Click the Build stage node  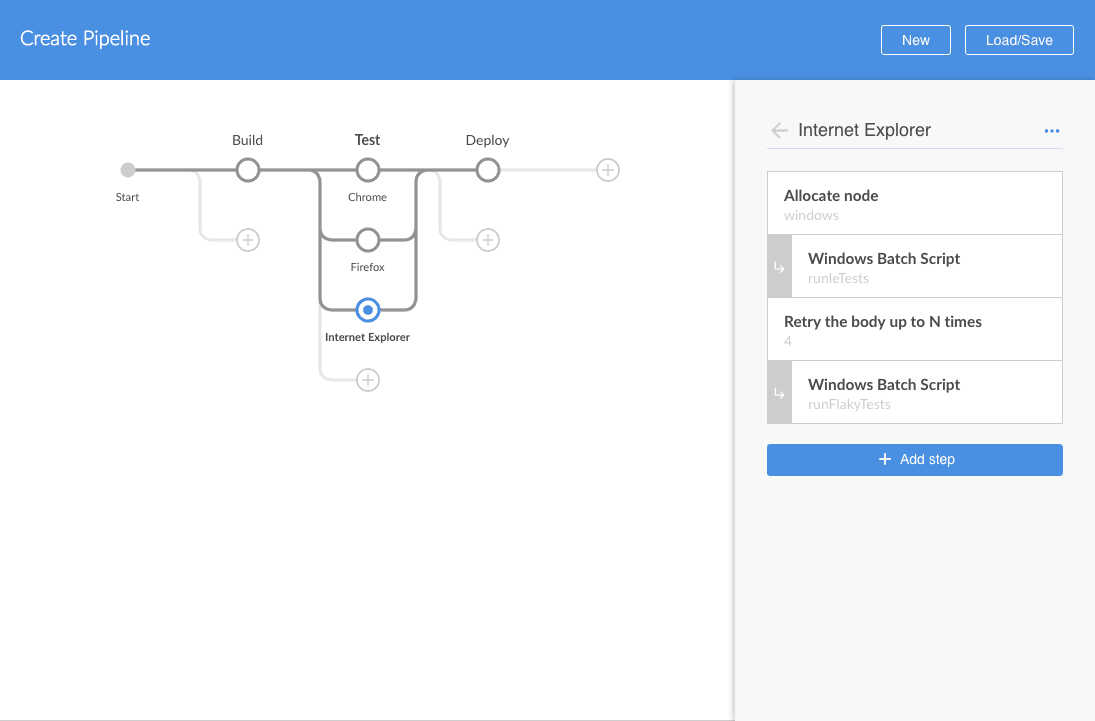248,170
